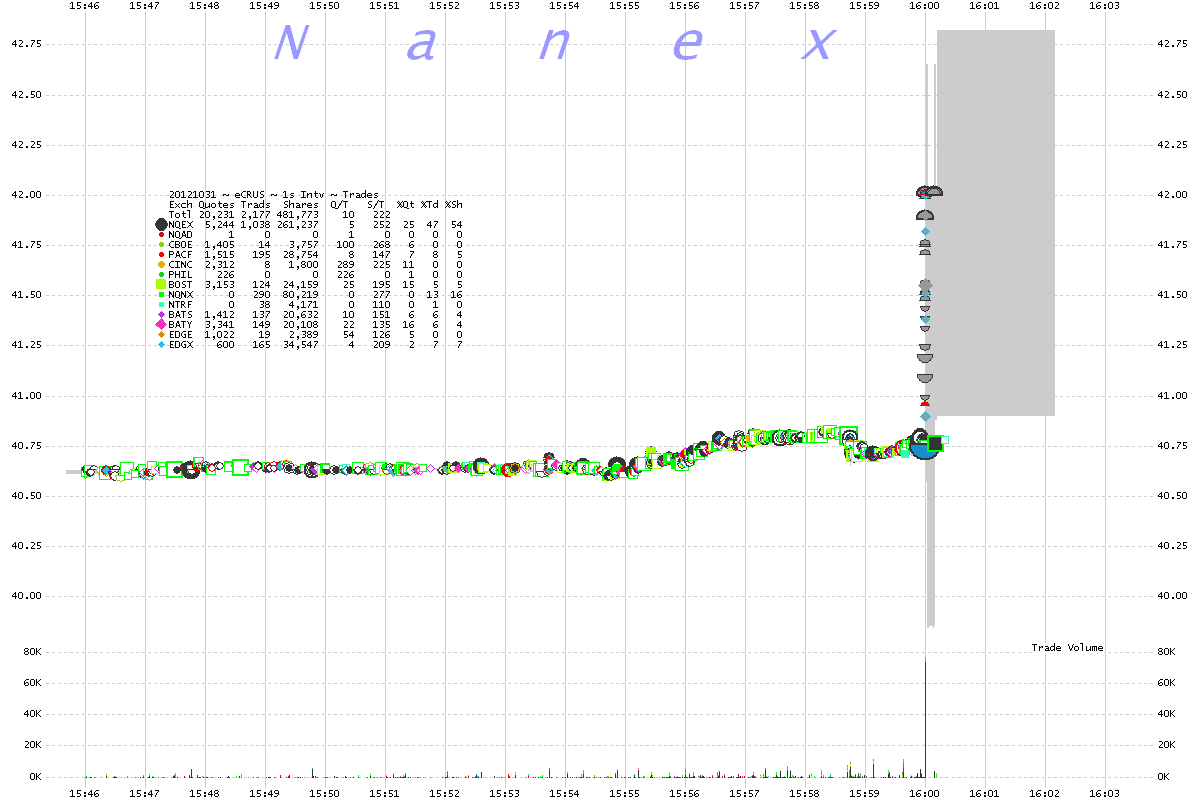Click the NQNX shares value 80,219
This screenshot has width=1200, height=800.
tap(301, 294)
